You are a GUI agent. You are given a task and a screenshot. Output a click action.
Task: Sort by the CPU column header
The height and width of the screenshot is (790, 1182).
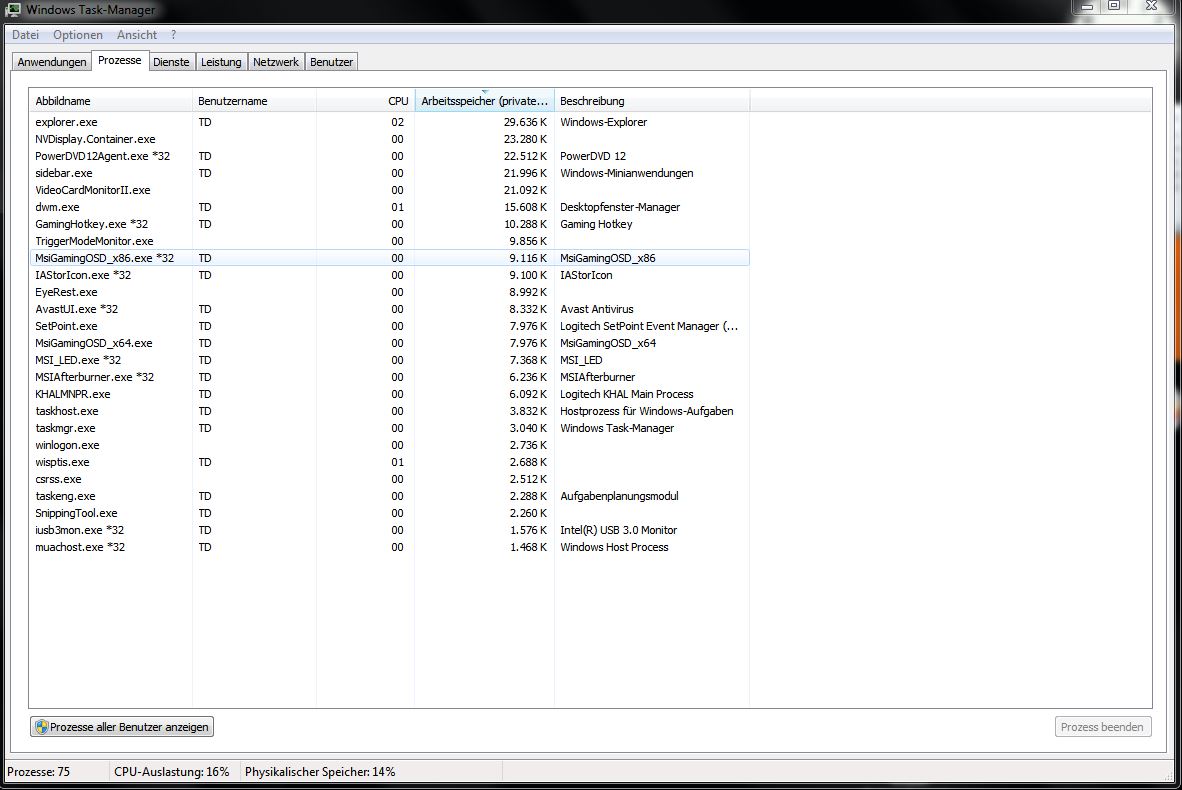(366, 101)
